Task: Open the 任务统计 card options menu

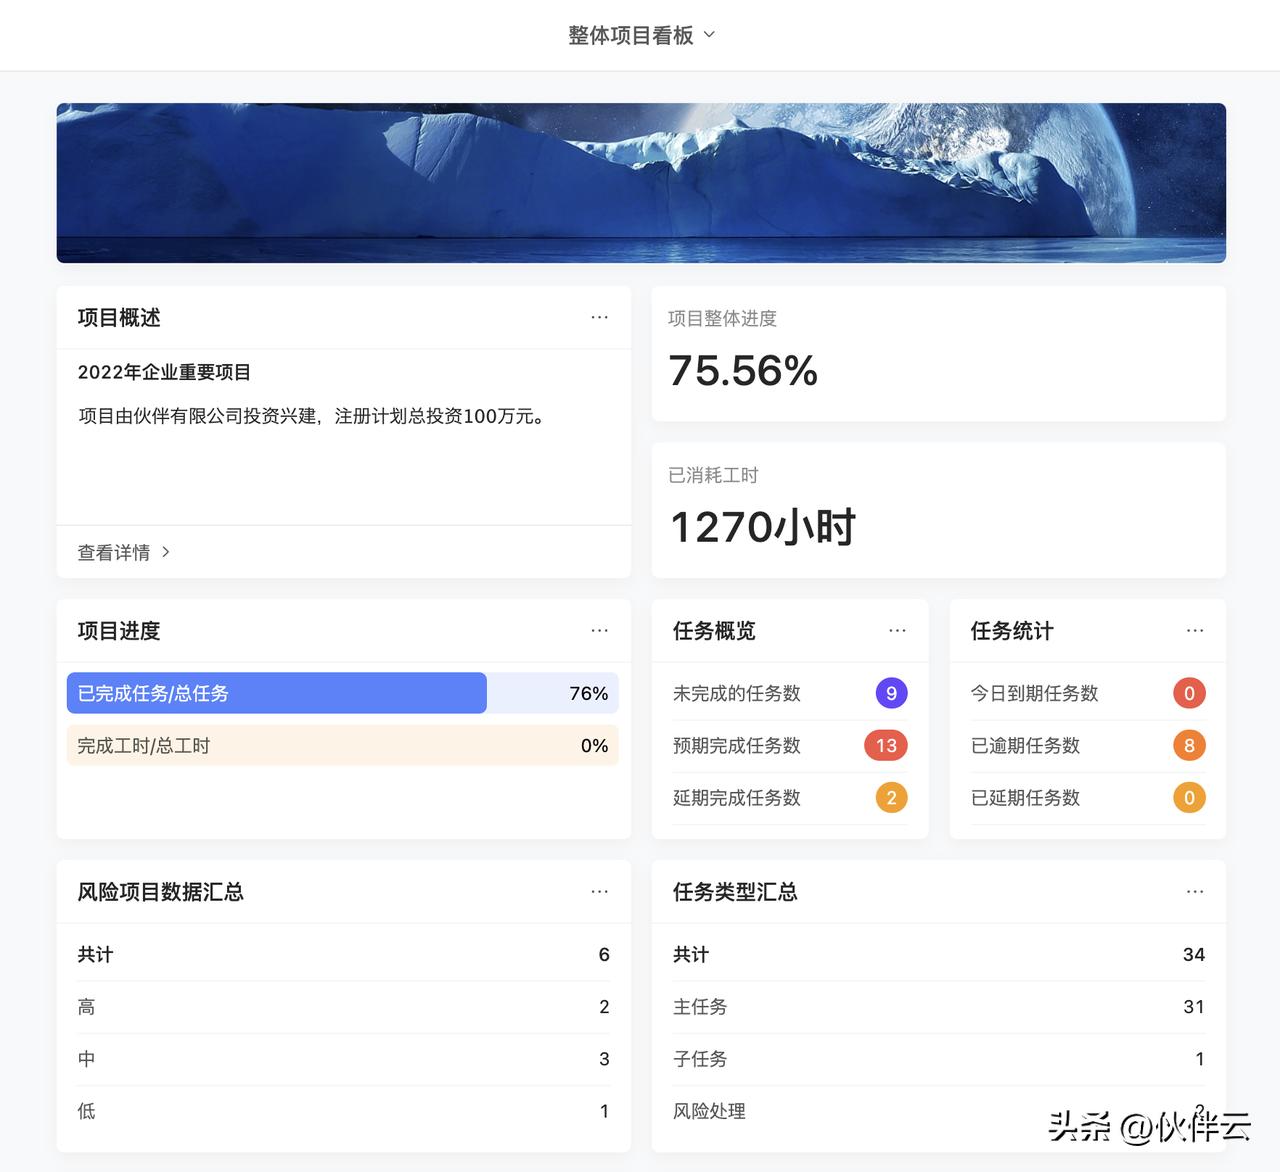Action: (x=1195, y=630)
